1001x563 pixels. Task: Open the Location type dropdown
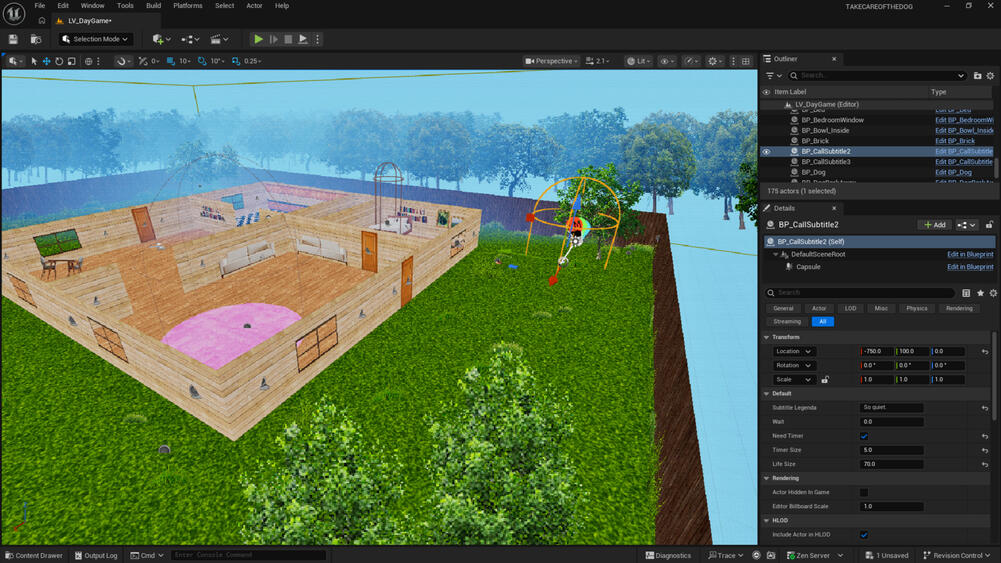[794, 352]
